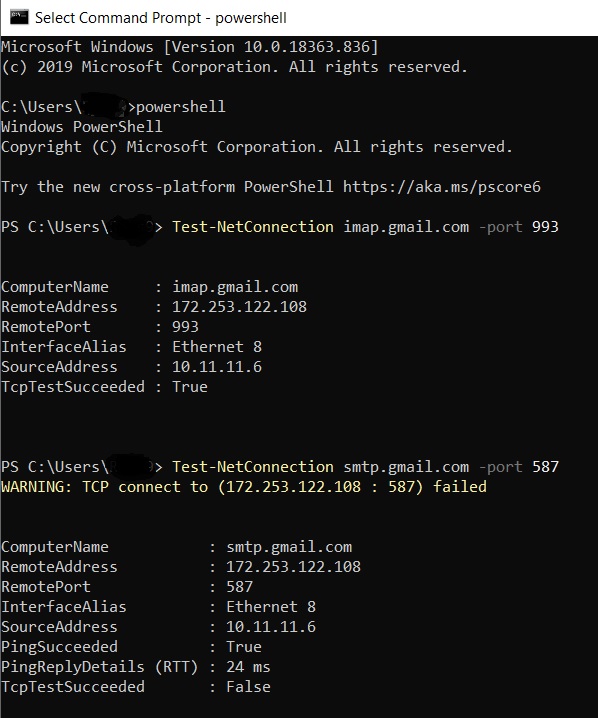Viewport: 598px width, 718px height.
Task: Click the PingReplyDetails value 24 ms
Action: tap(248, 667)
